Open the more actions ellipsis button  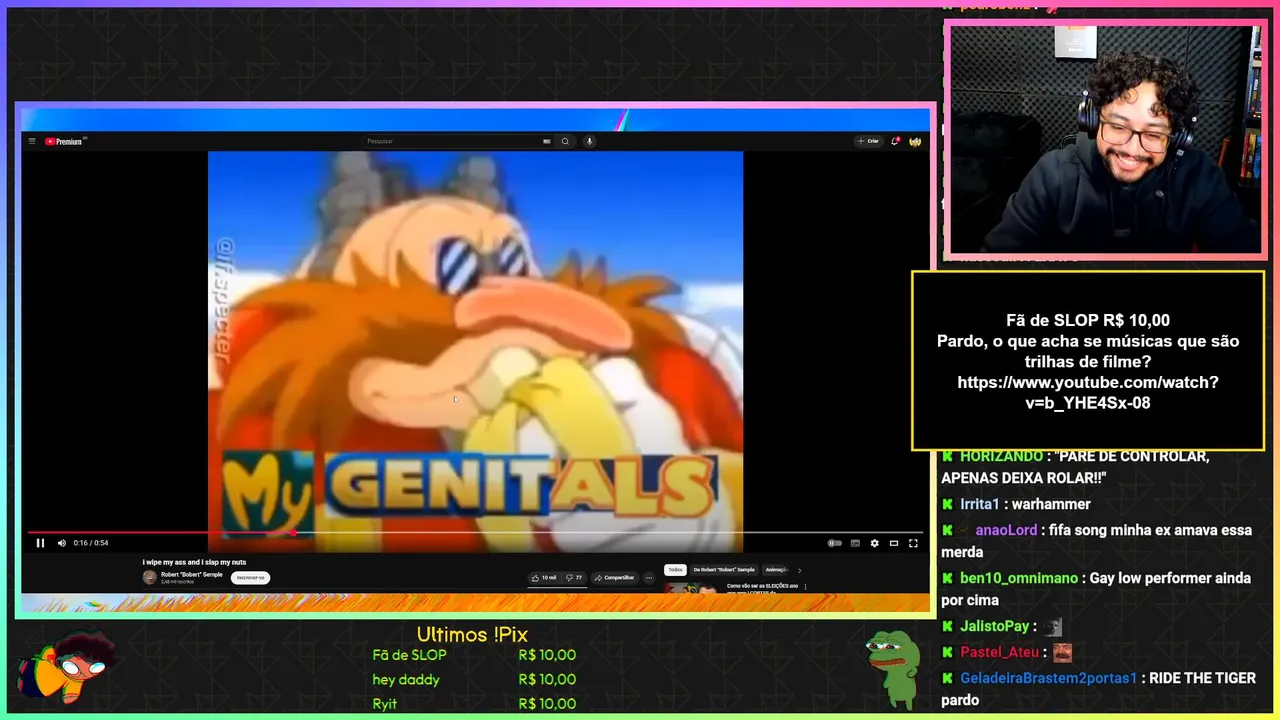pos(648,577)
